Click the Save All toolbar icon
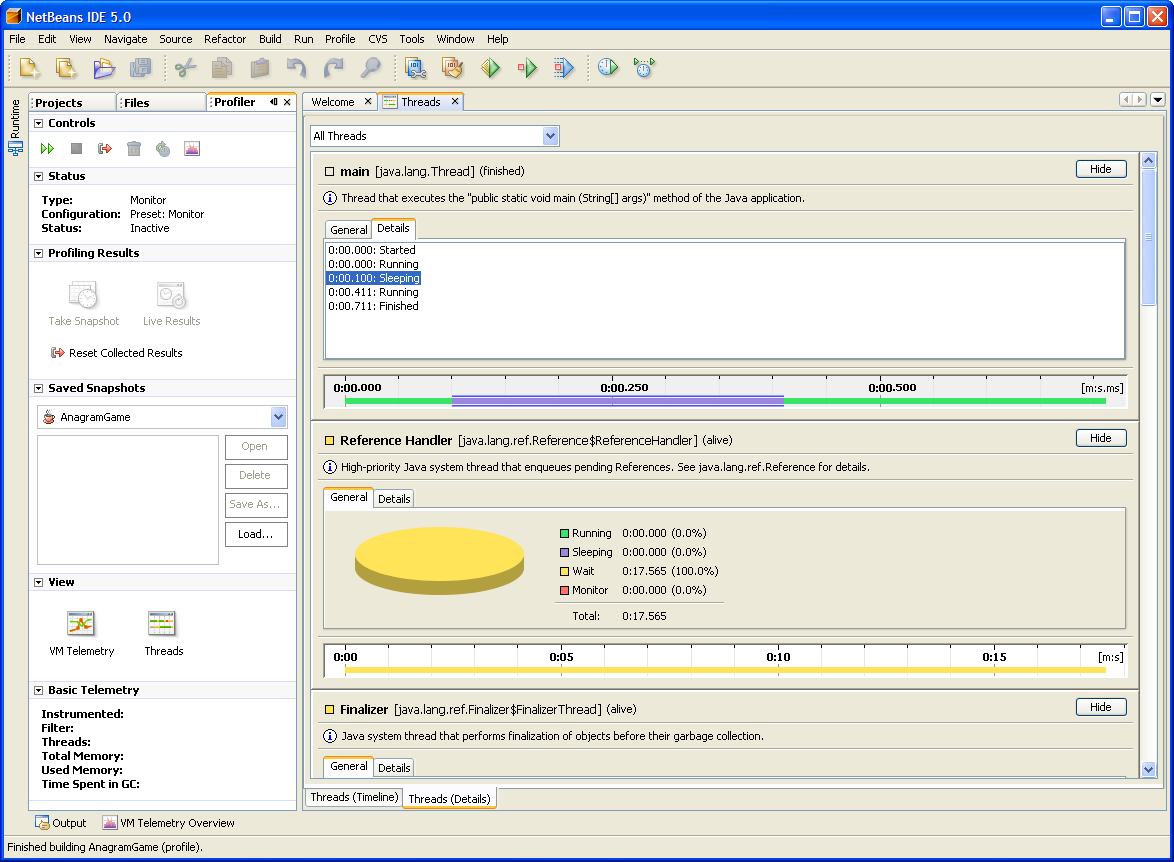 click(x=141, y=68)
